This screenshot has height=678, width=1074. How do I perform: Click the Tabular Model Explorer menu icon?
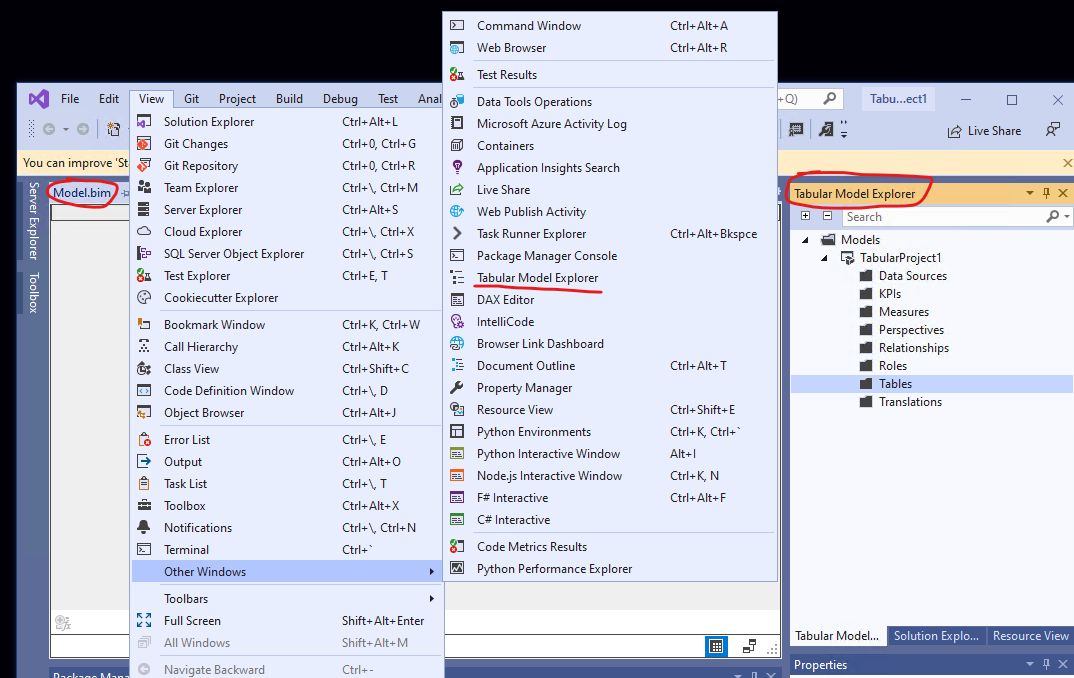(457, 277)
